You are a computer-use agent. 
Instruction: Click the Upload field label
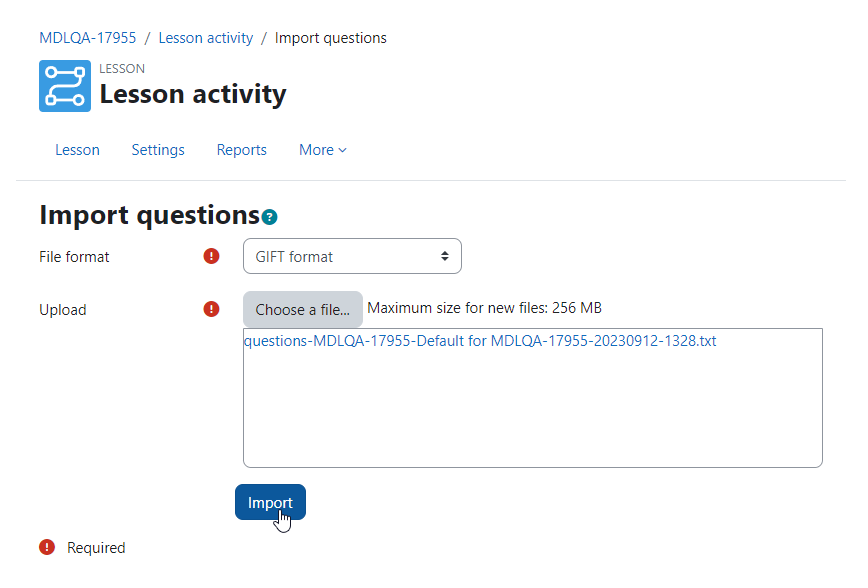click(x=63, y=310)
